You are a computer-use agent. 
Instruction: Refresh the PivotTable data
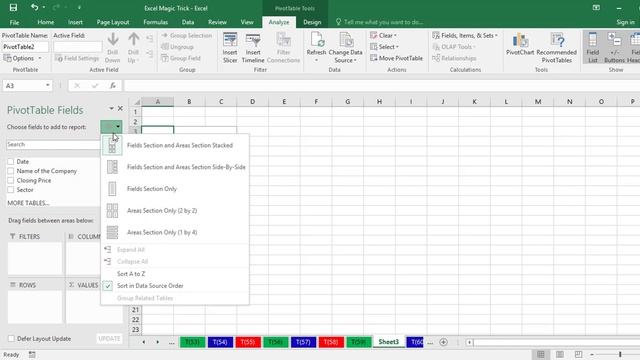(x=316, y=48)
